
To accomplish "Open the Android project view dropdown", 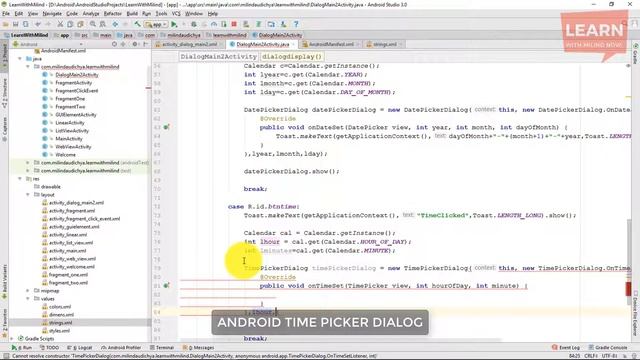I will pos(48,44).
